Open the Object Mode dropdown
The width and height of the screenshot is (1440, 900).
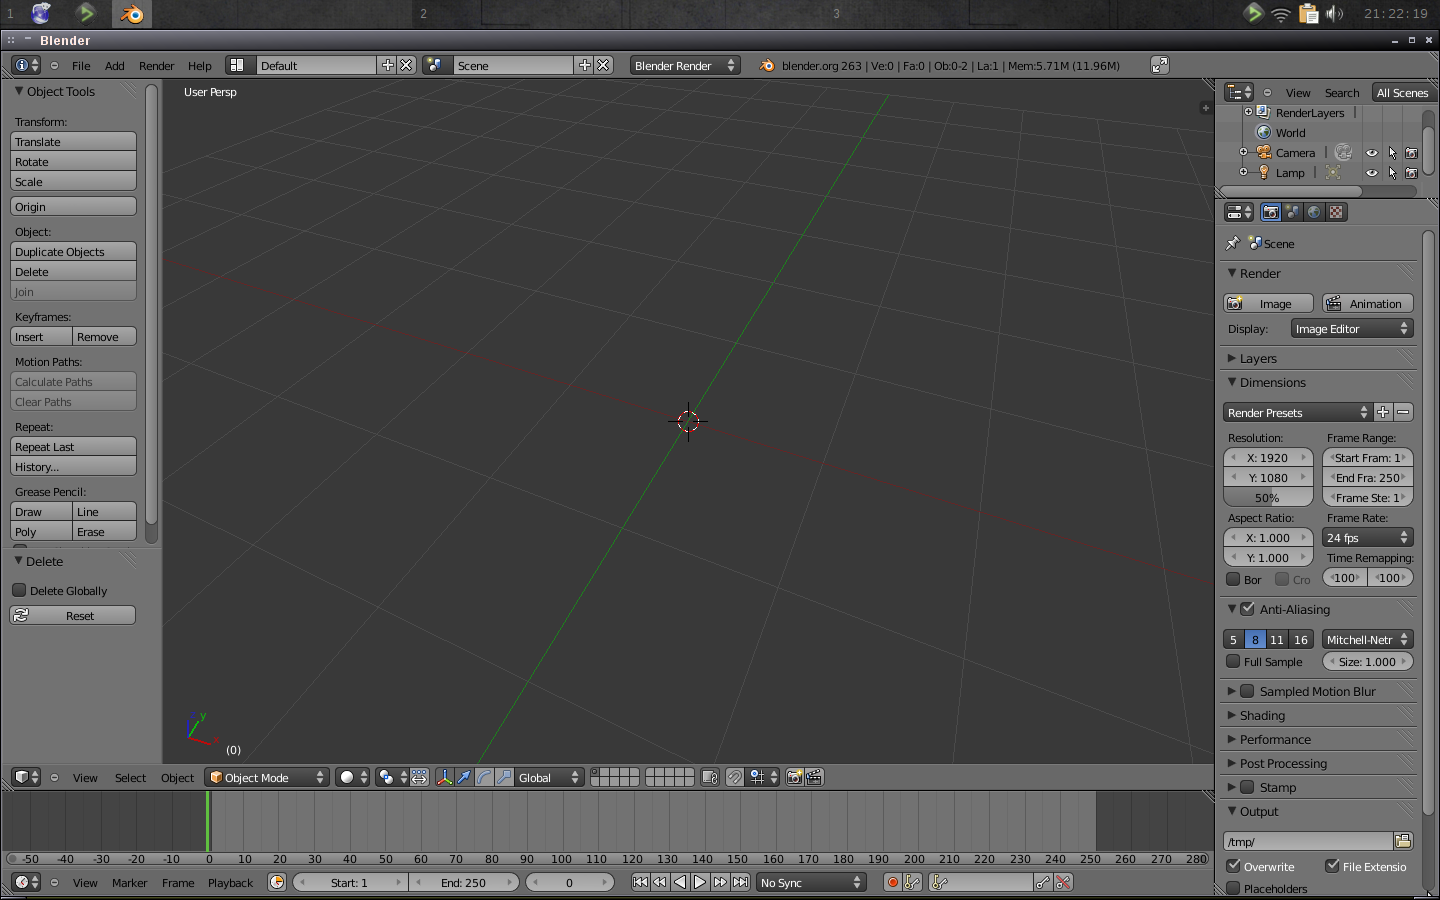coord(265,777)
